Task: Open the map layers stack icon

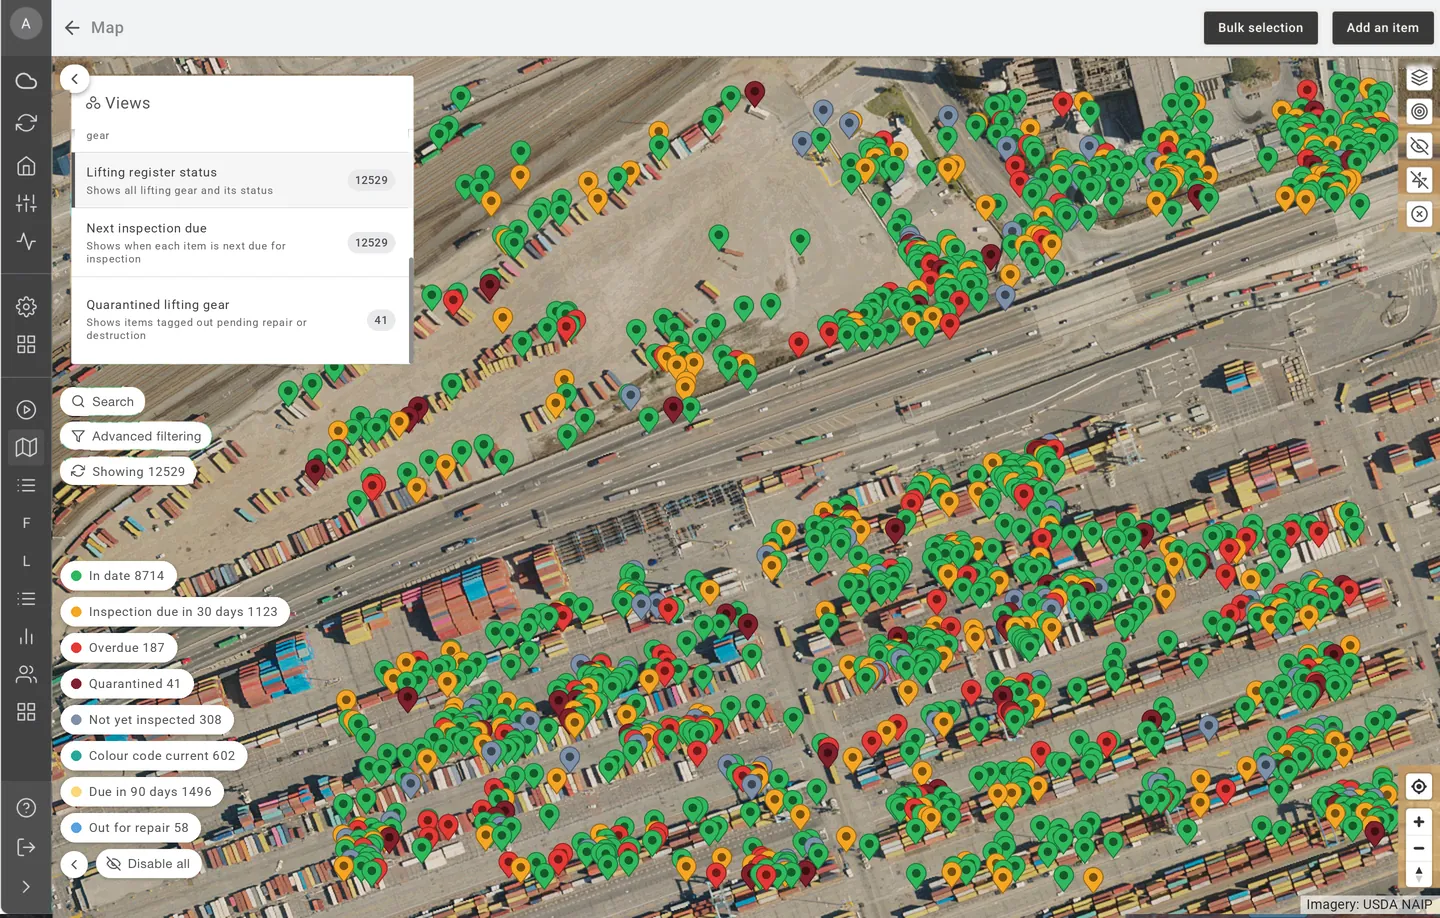Action: (x=1419, y=78)
